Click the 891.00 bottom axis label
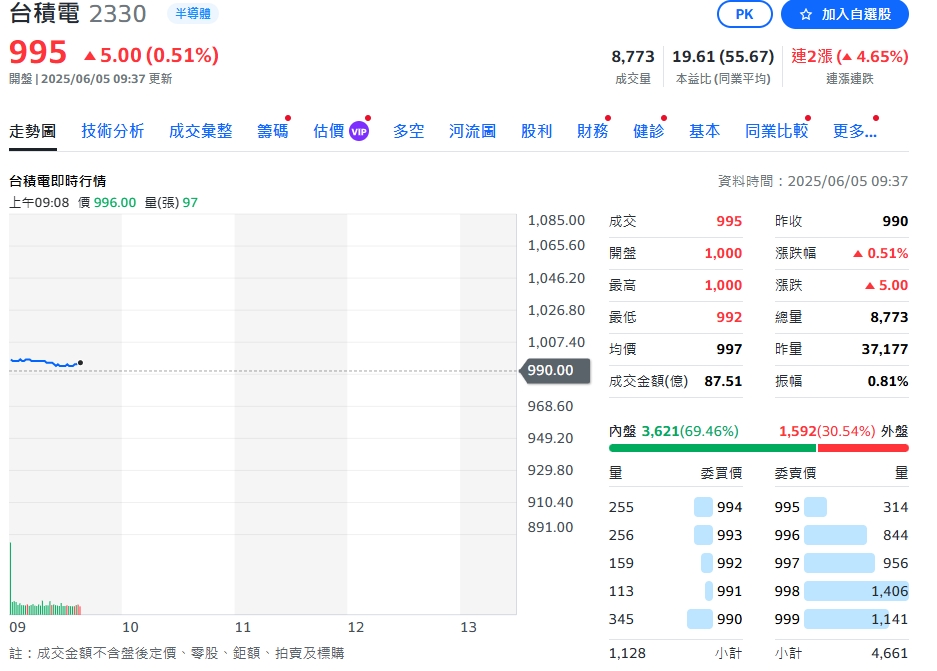 point(550,527)
